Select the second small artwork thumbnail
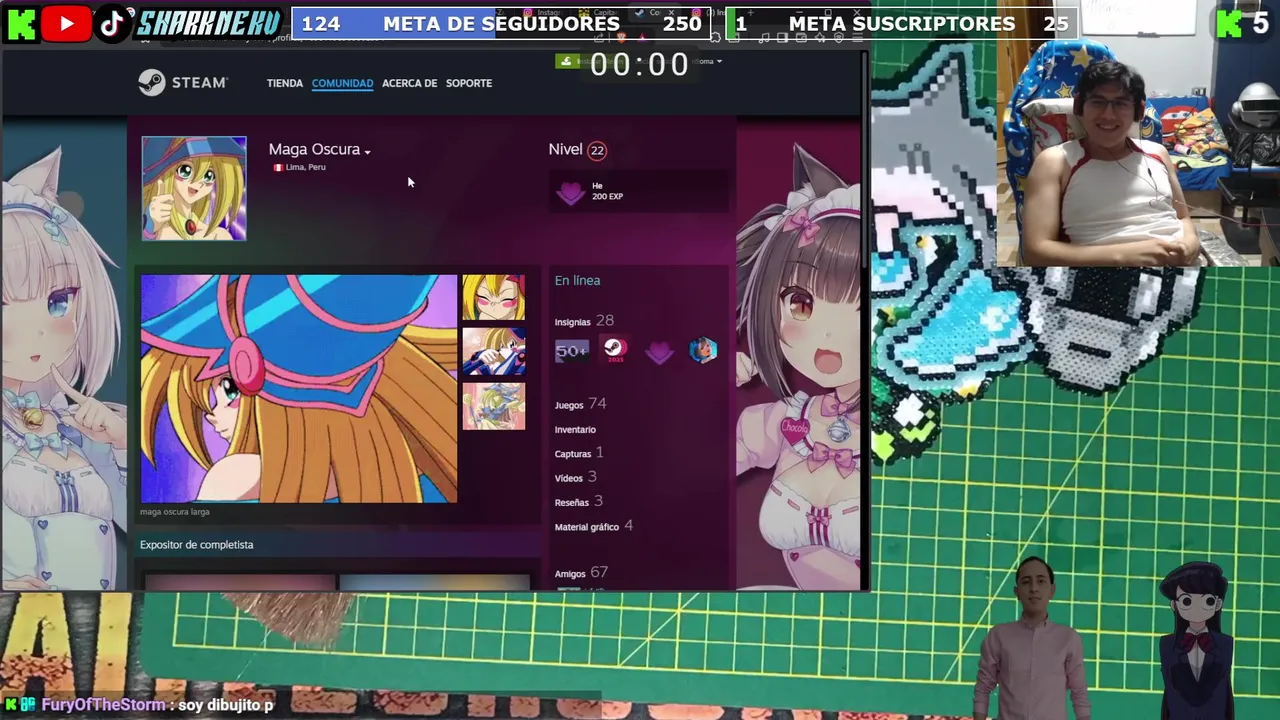 coord(493,352)
